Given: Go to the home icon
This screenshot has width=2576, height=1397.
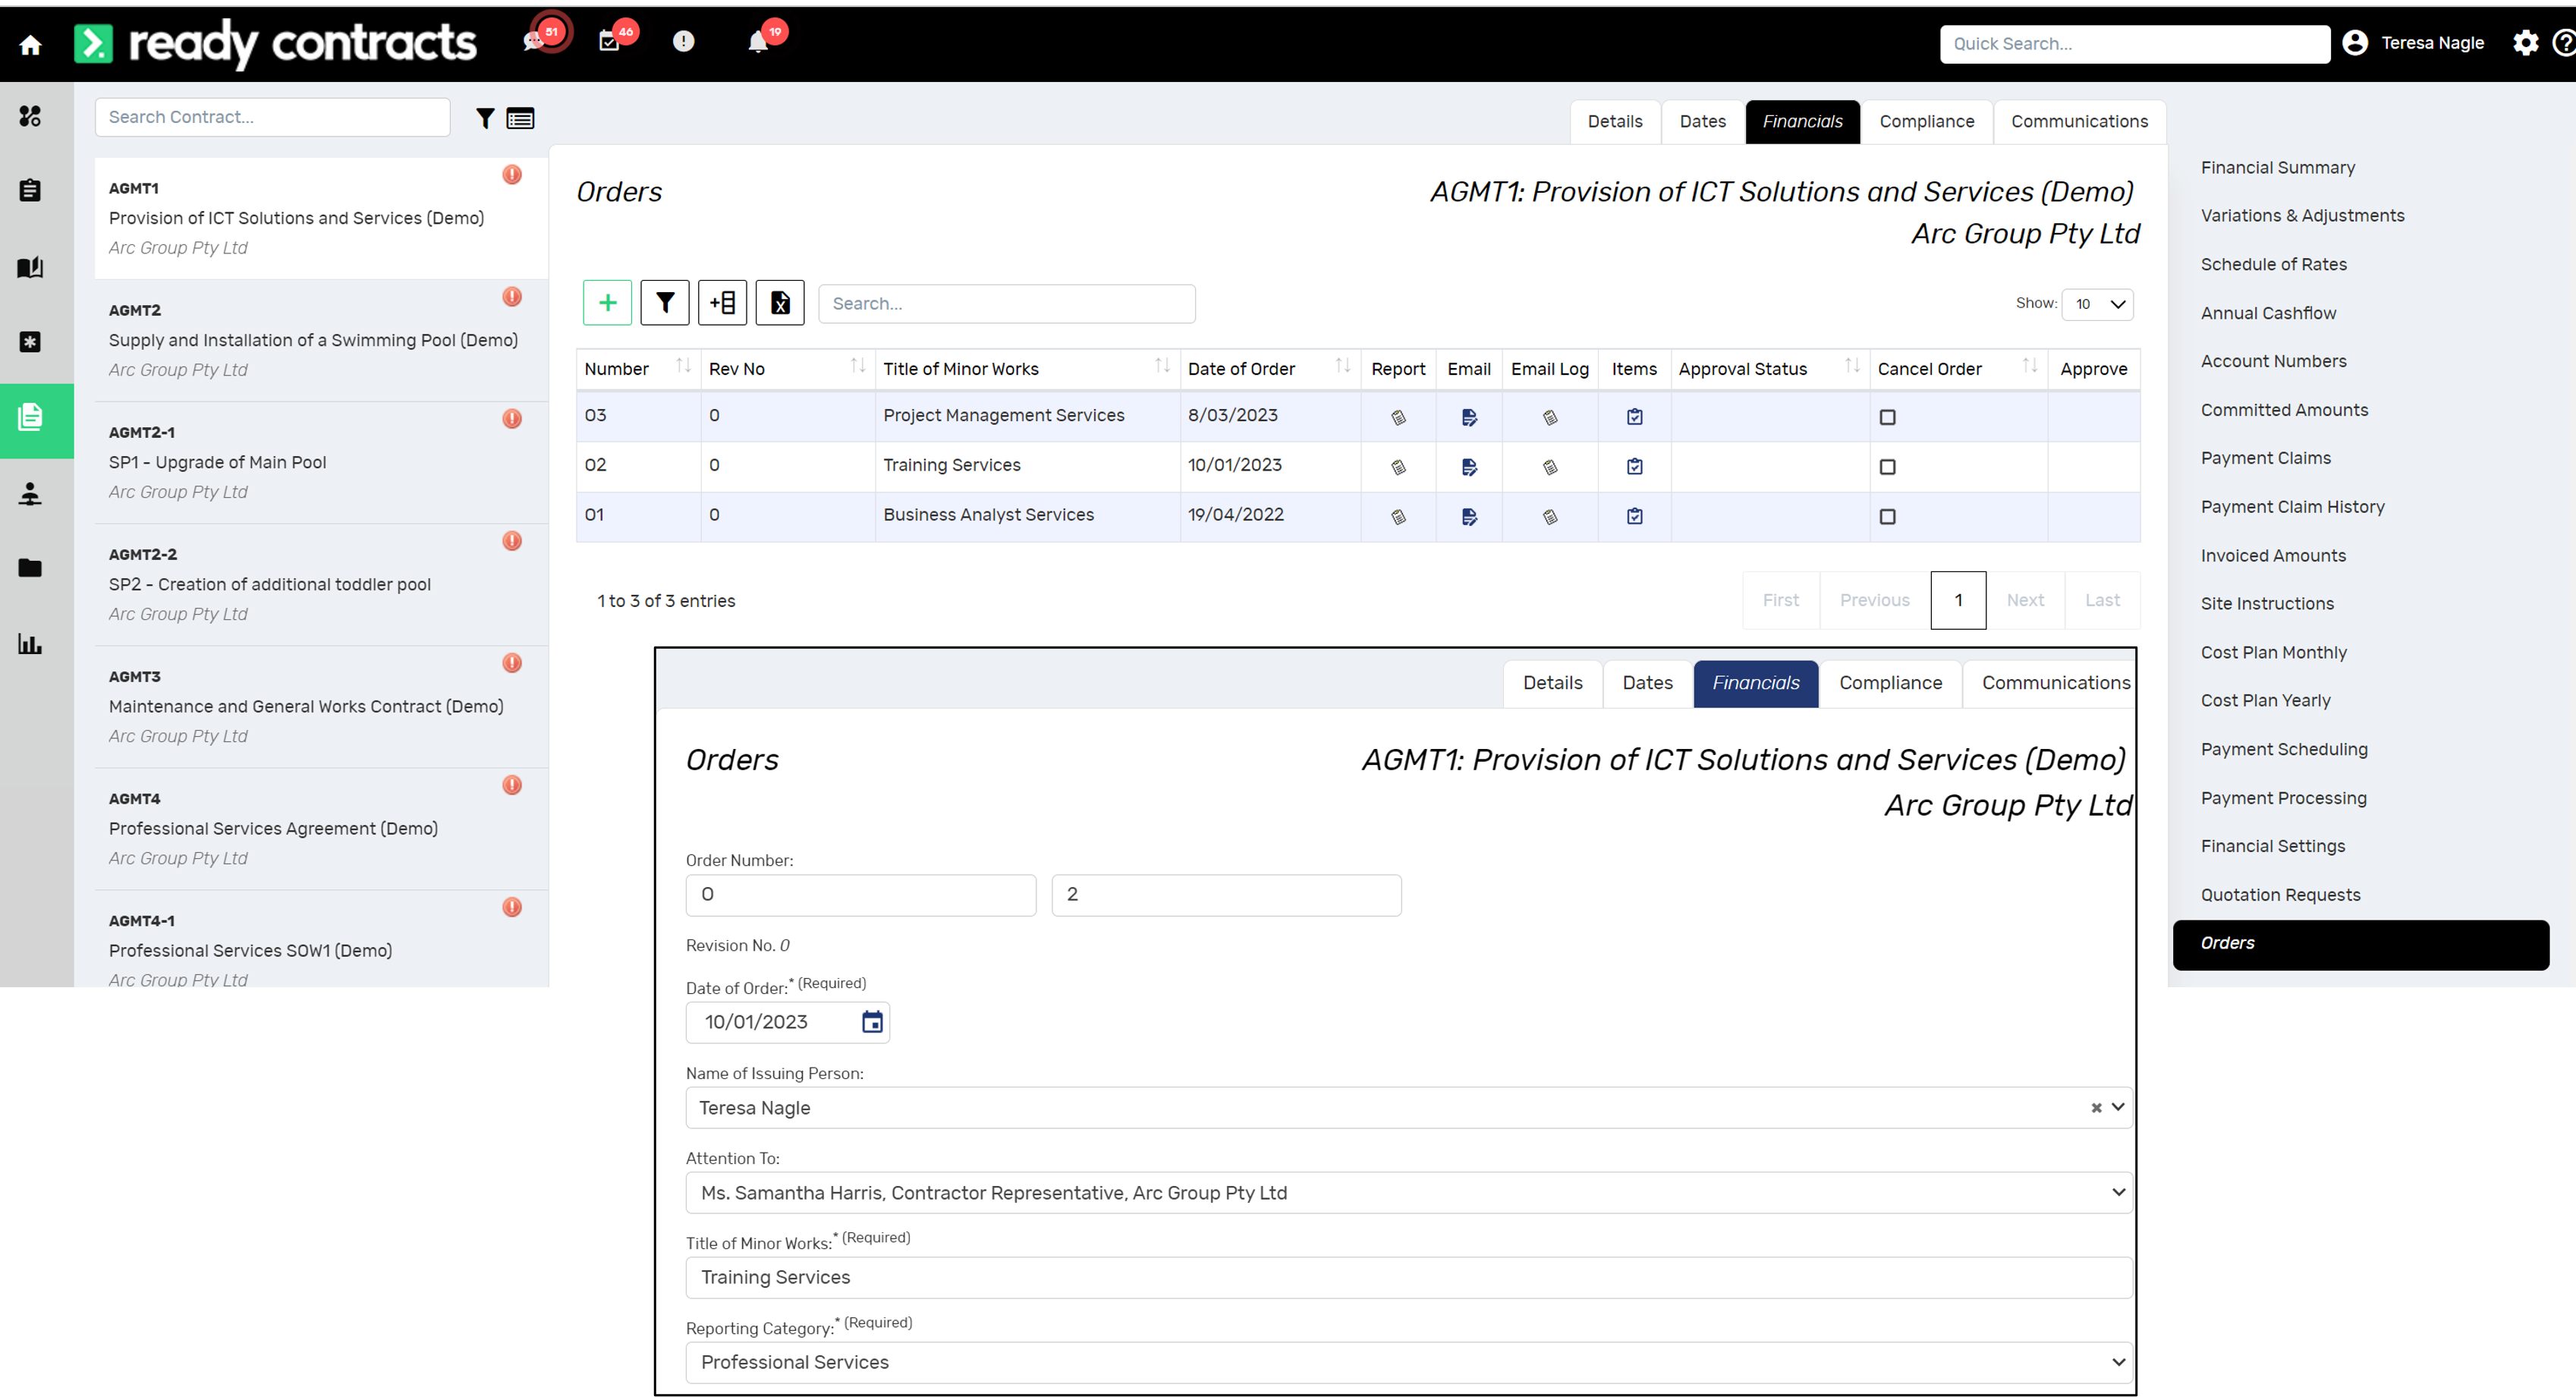Looking at the screenshot, I should [x=30, y=44].
